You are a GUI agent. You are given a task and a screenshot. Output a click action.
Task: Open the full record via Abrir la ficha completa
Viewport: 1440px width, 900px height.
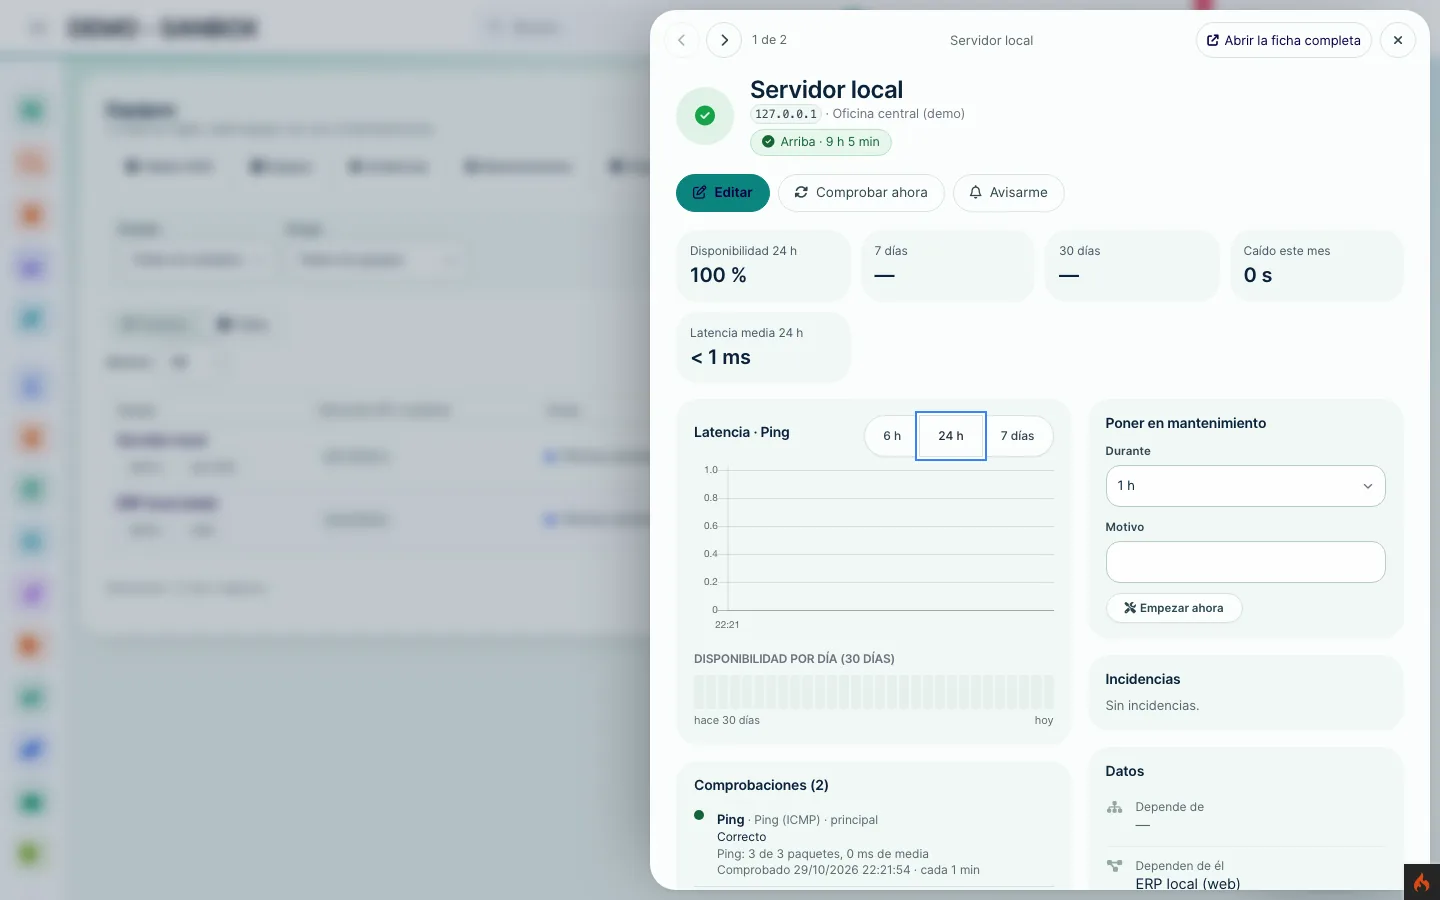tap(1283, 40)
